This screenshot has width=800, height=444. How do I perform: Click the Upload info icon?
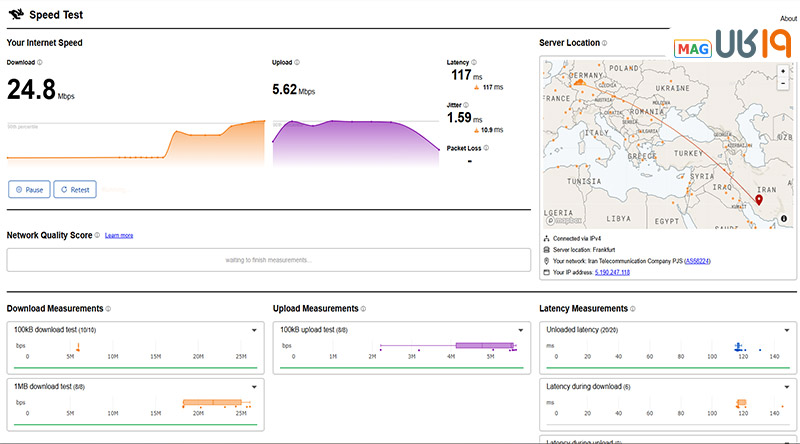(x=298, y=62)
